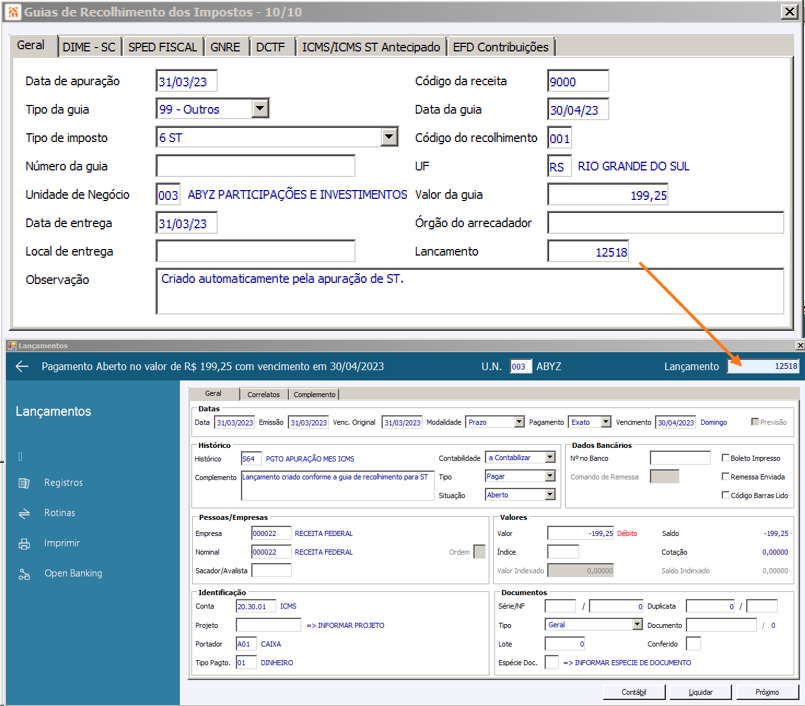Screen dimensions: 805x706
Task: Click the back arrow in Lançamentos header
Action: (22, 366)
